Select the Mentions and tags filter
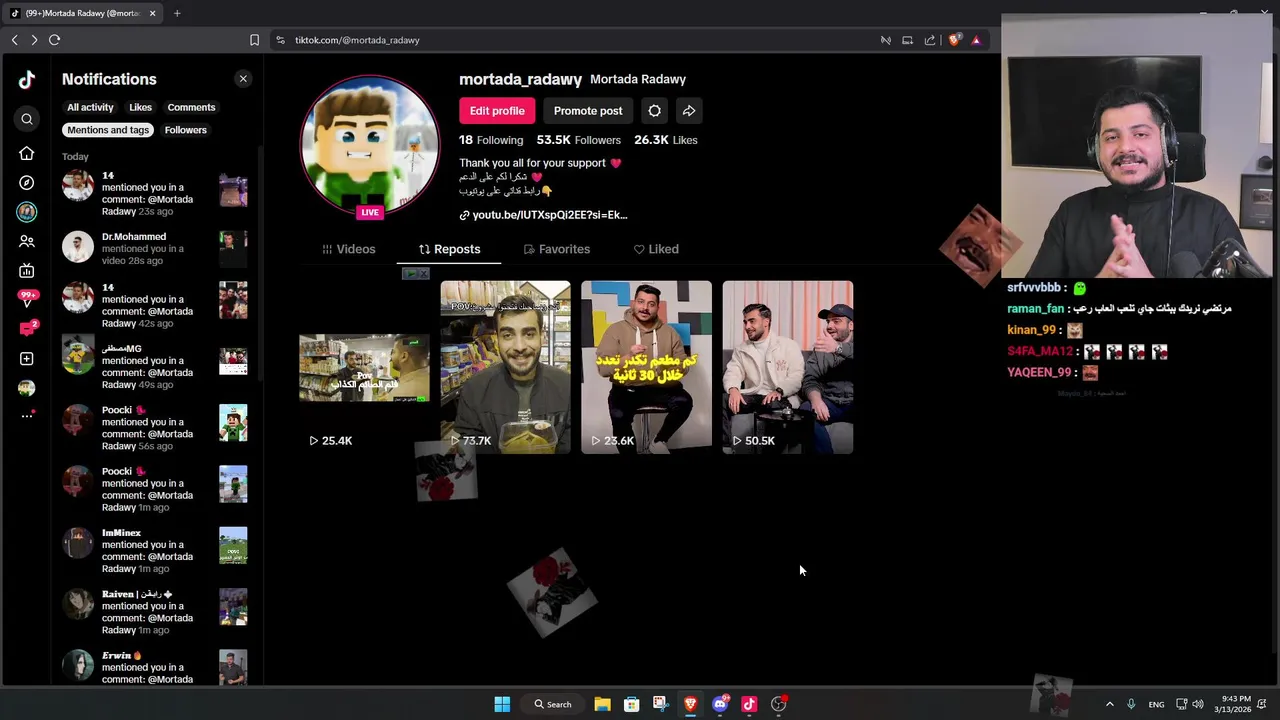1280x720 pixels. click(x=108, y=130)
